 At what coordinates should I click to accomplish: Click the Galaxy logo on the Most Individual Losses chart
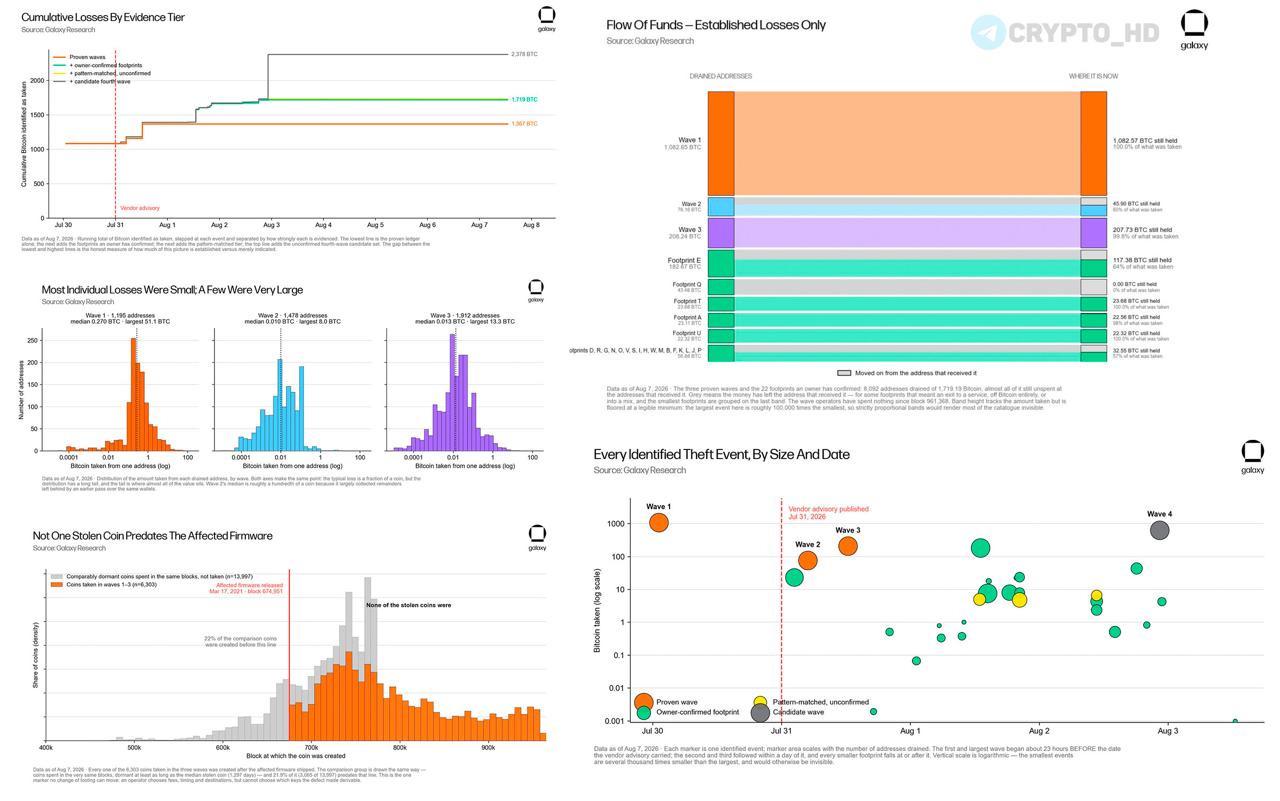[535, 291]
